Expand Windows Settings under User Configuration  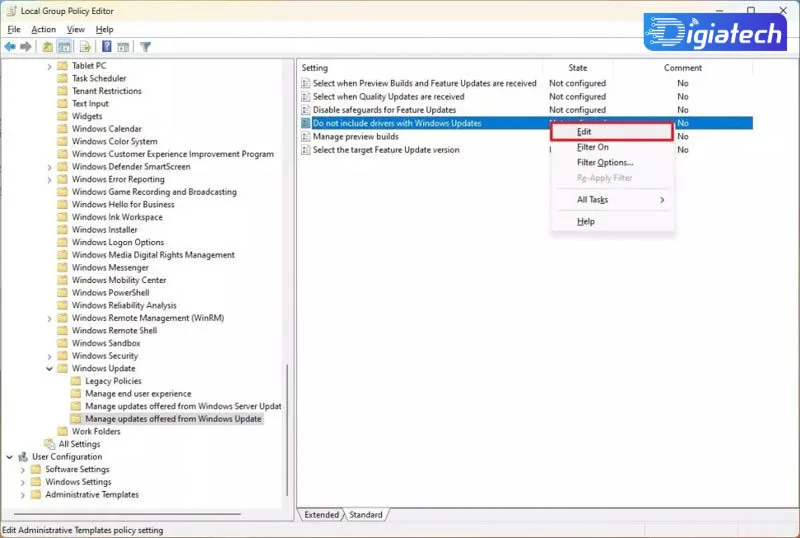[22, 482]
